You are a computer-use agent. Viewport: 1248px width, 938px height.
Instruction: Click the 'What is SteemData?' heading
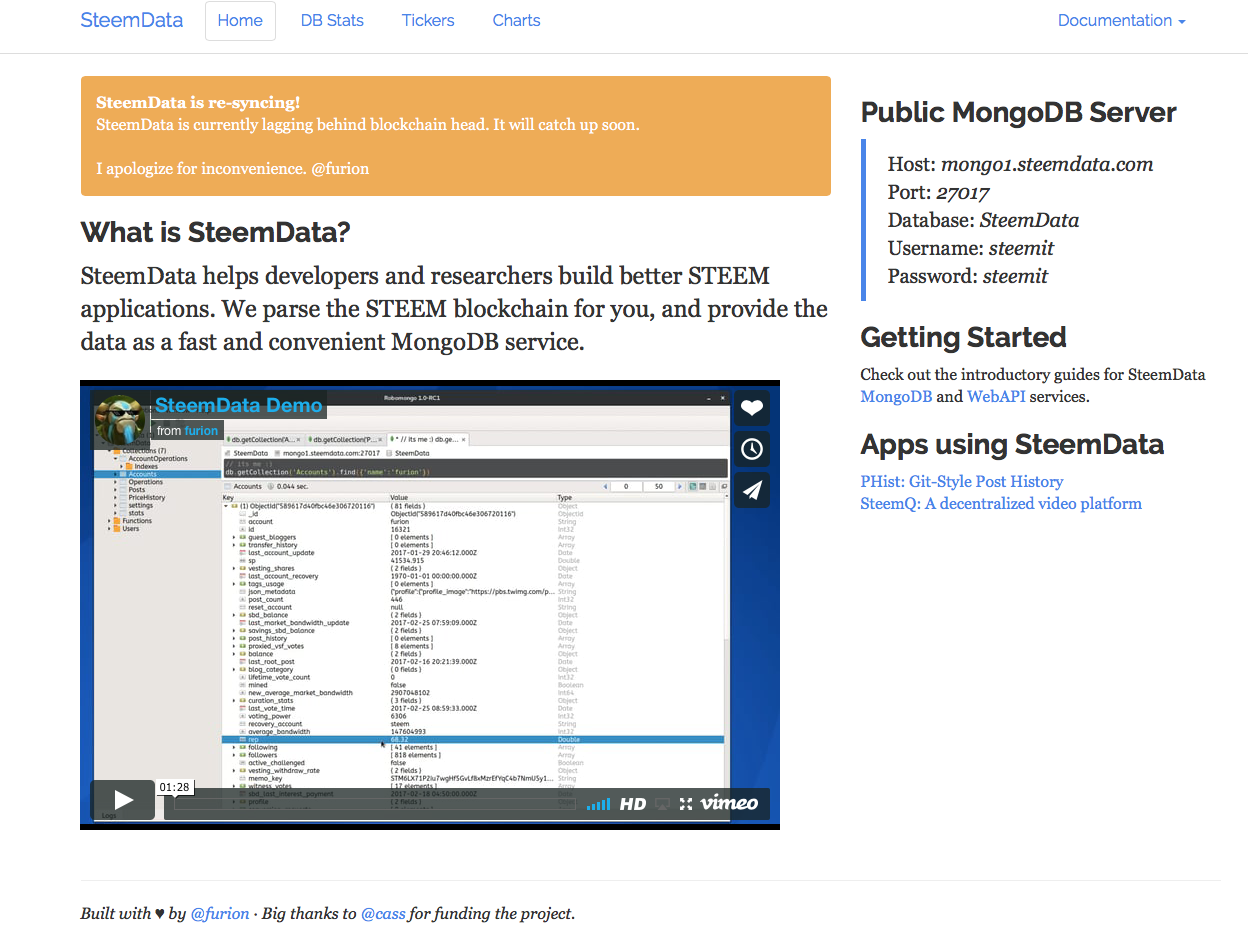pos(215,232)
